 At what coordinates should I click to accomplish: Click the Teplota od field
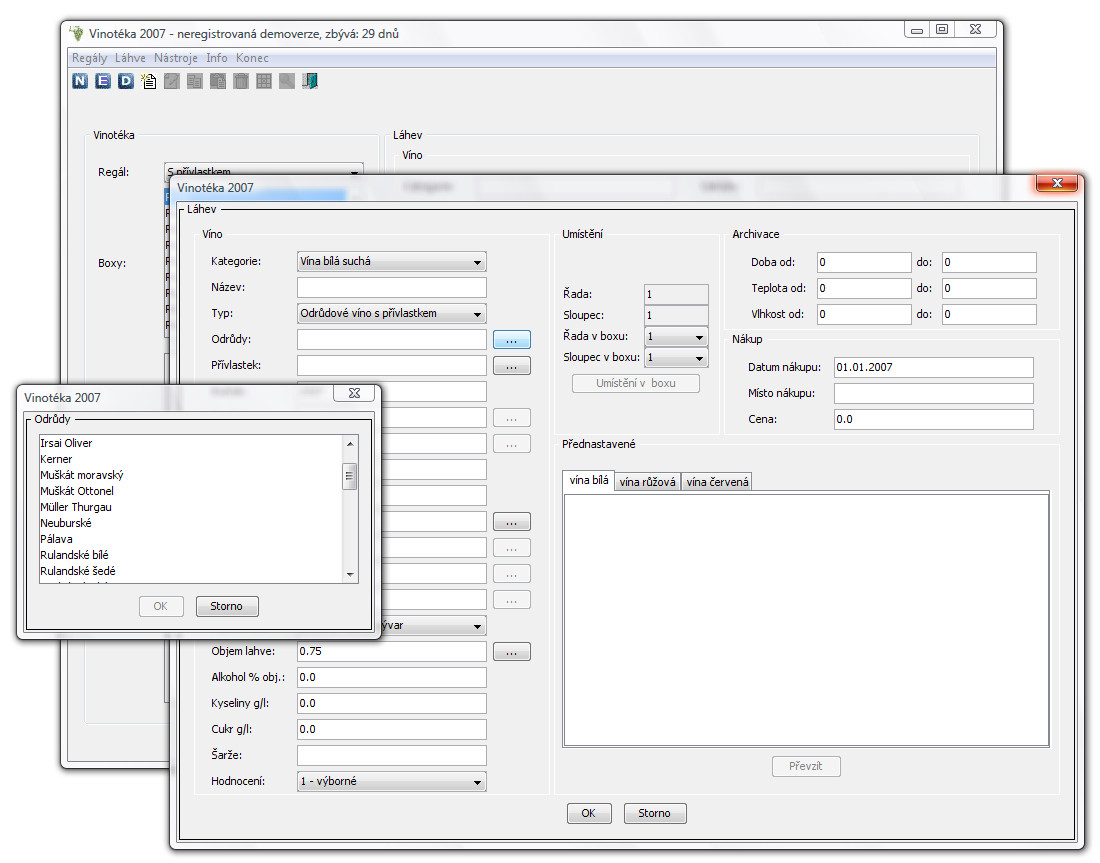pos(864,288)
